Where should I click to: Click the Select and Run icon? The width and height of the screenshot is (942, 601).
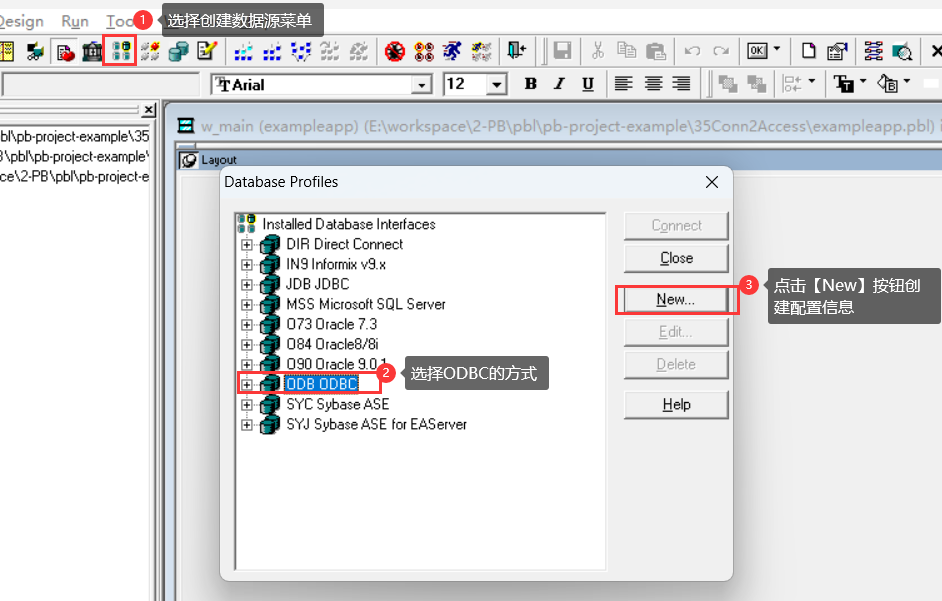tap(481, 52)
